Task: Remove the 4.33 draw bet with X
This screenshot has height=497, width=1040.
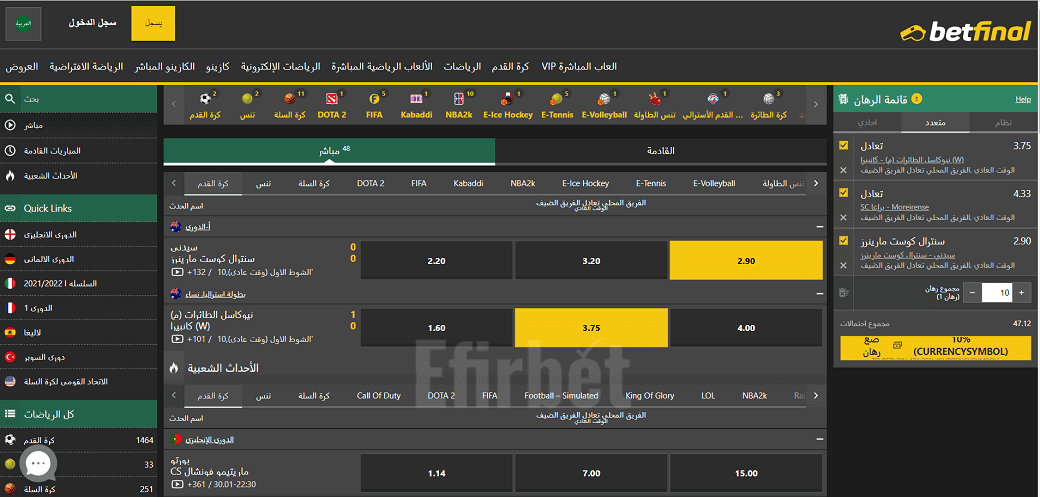Action: [843, 218]
